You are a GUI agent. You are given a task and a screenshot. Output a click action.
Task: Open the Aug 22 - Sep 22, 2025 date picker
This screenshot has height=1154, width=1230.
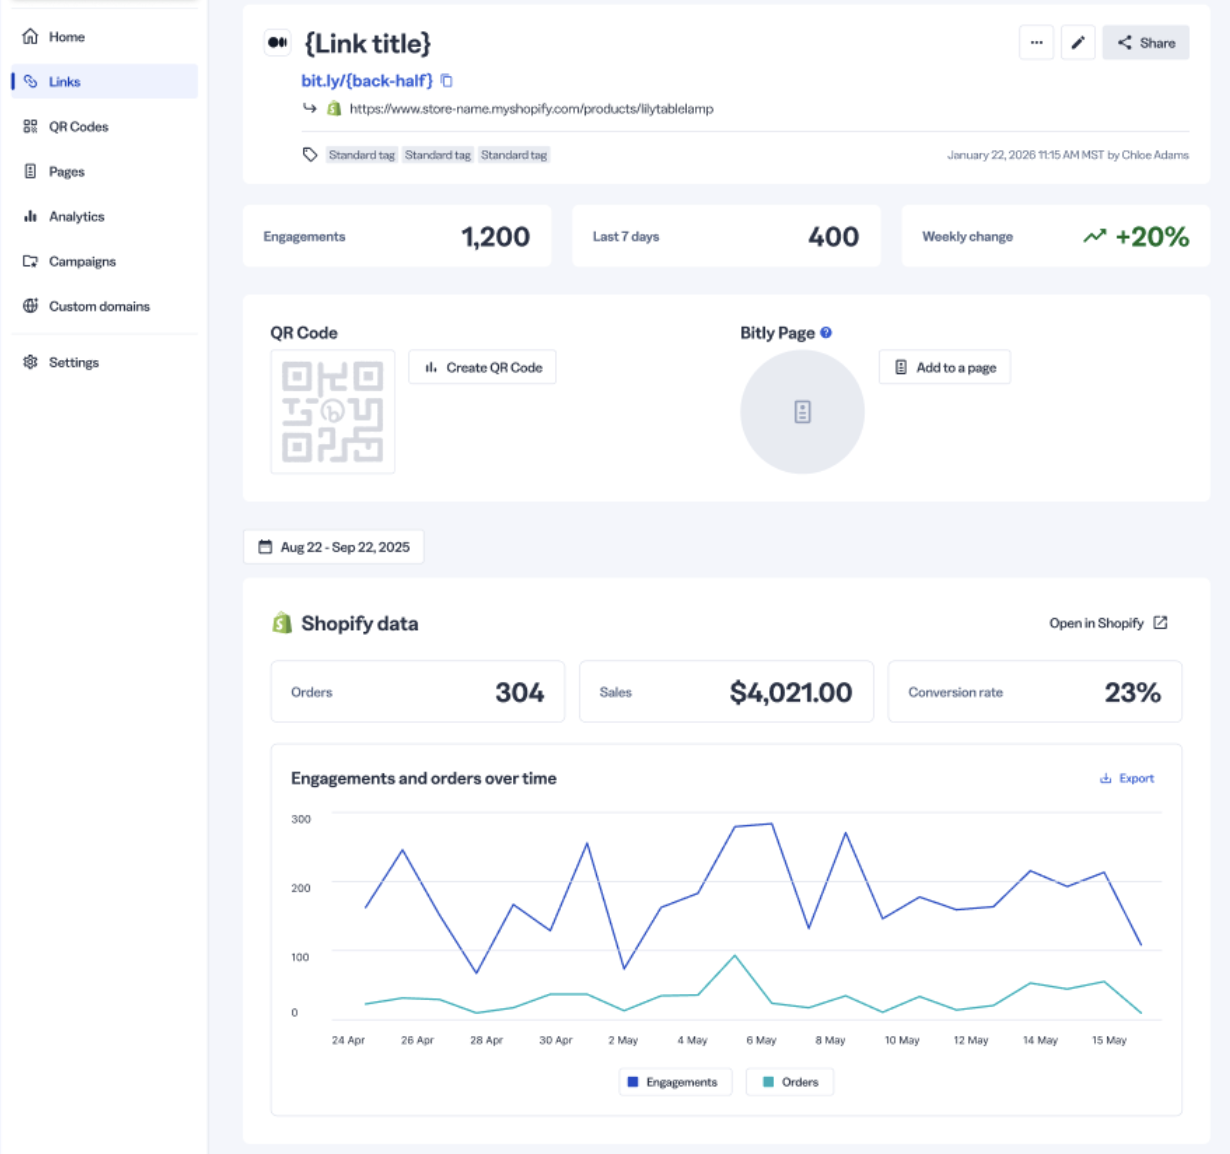[x=334, y=547]
